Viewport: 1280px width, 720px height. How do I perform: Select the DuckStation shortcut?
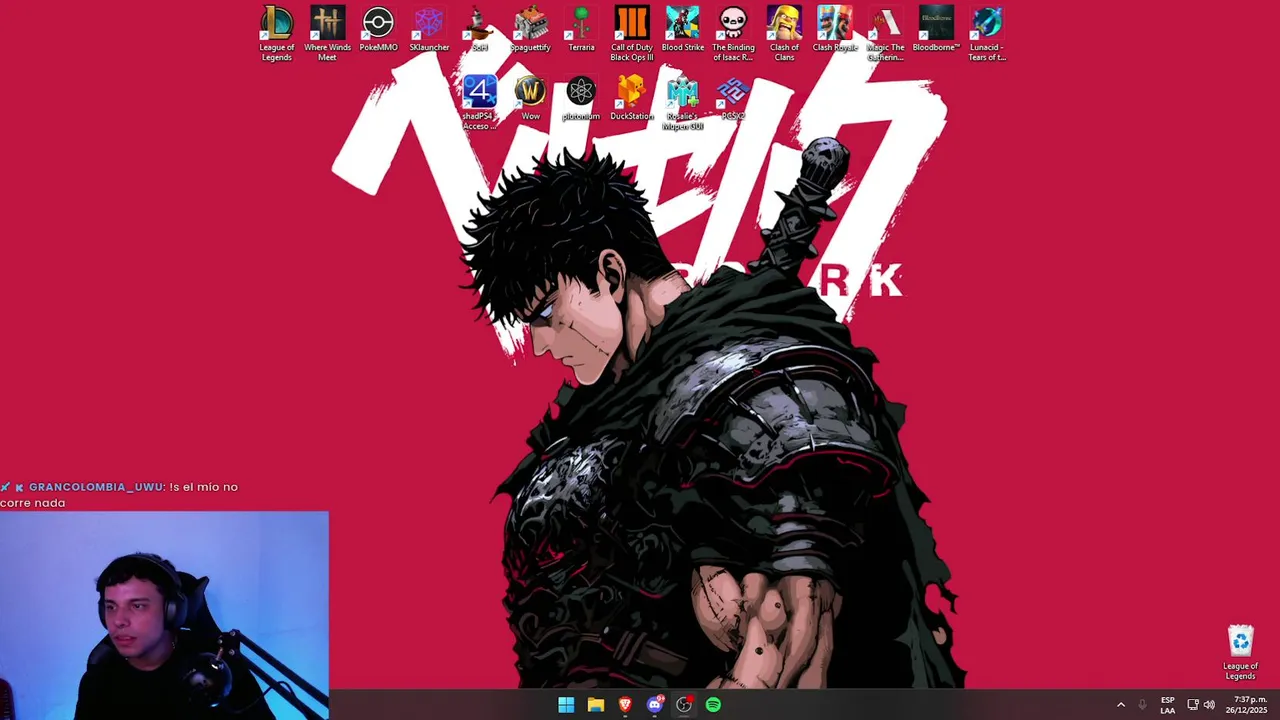(632, 98)
